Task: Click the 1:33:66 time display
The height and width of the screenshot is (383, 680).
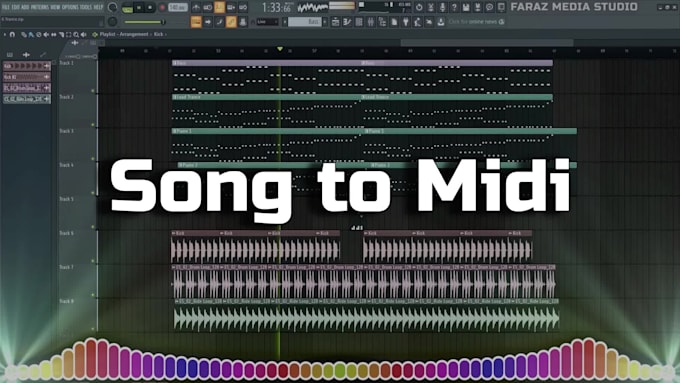Action: [x=277, y=7]
